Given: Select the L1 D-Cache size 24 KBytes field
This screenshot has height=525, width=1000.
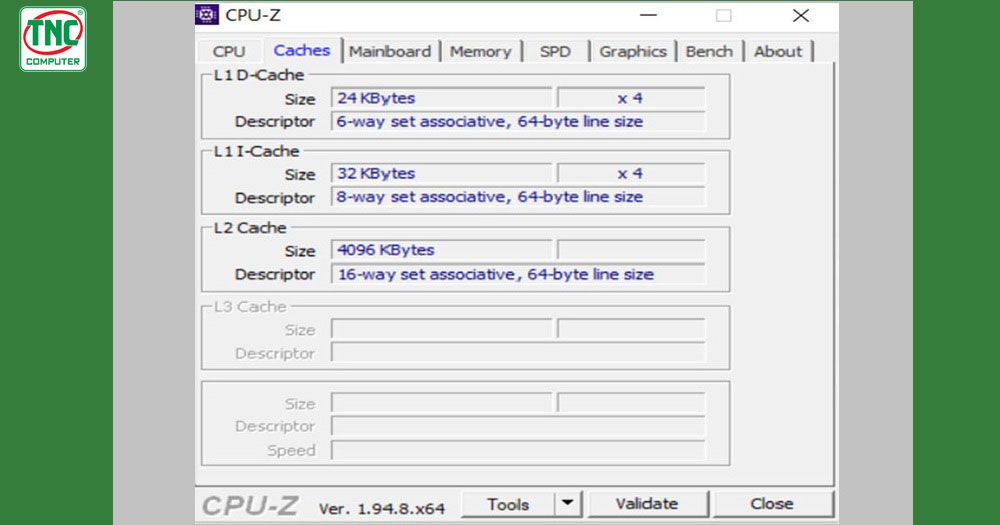Looking at the screenshot, I should click(441, 98).
